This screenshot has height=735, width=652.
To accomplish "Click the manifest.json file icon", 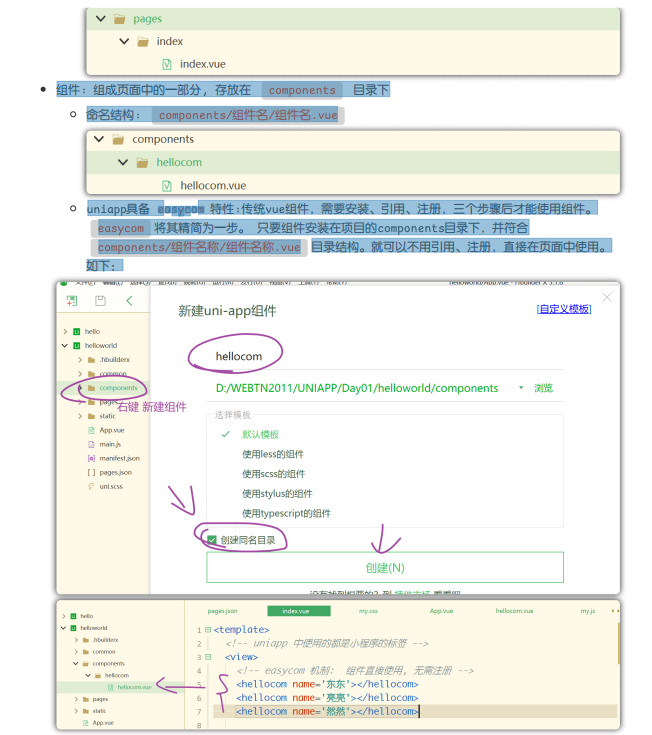I will coord(91,458).
